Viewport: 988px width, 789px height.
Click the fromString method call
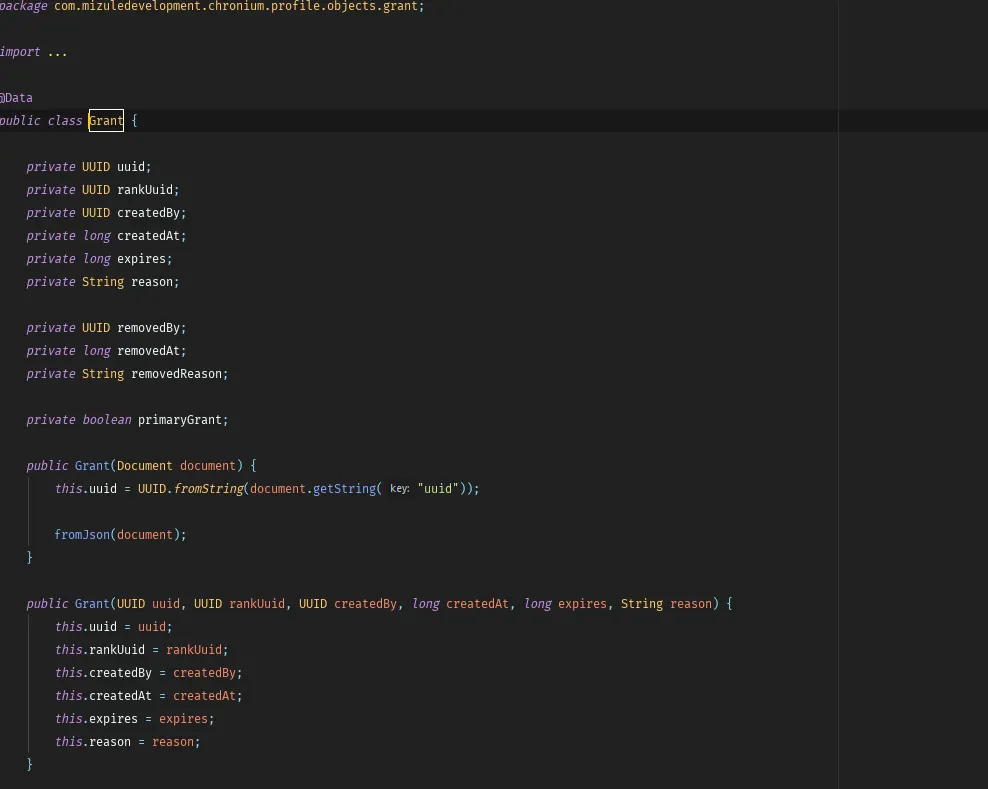tap(208, 489)
